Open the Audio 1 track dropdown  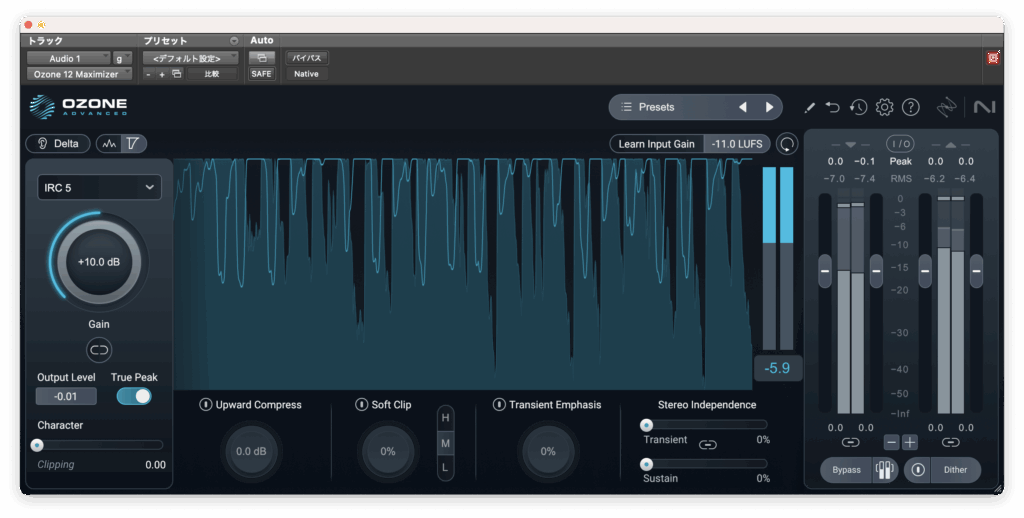(x=68, y=58)
